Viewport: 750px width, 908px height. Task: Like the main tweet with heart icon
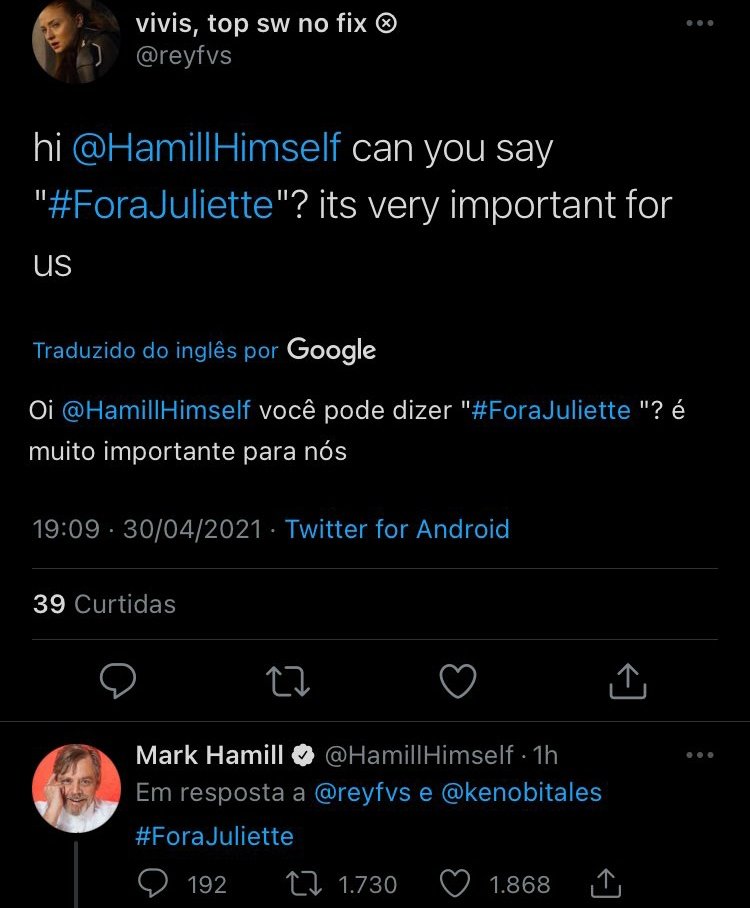pyautogui.click(x=458, y=682)
